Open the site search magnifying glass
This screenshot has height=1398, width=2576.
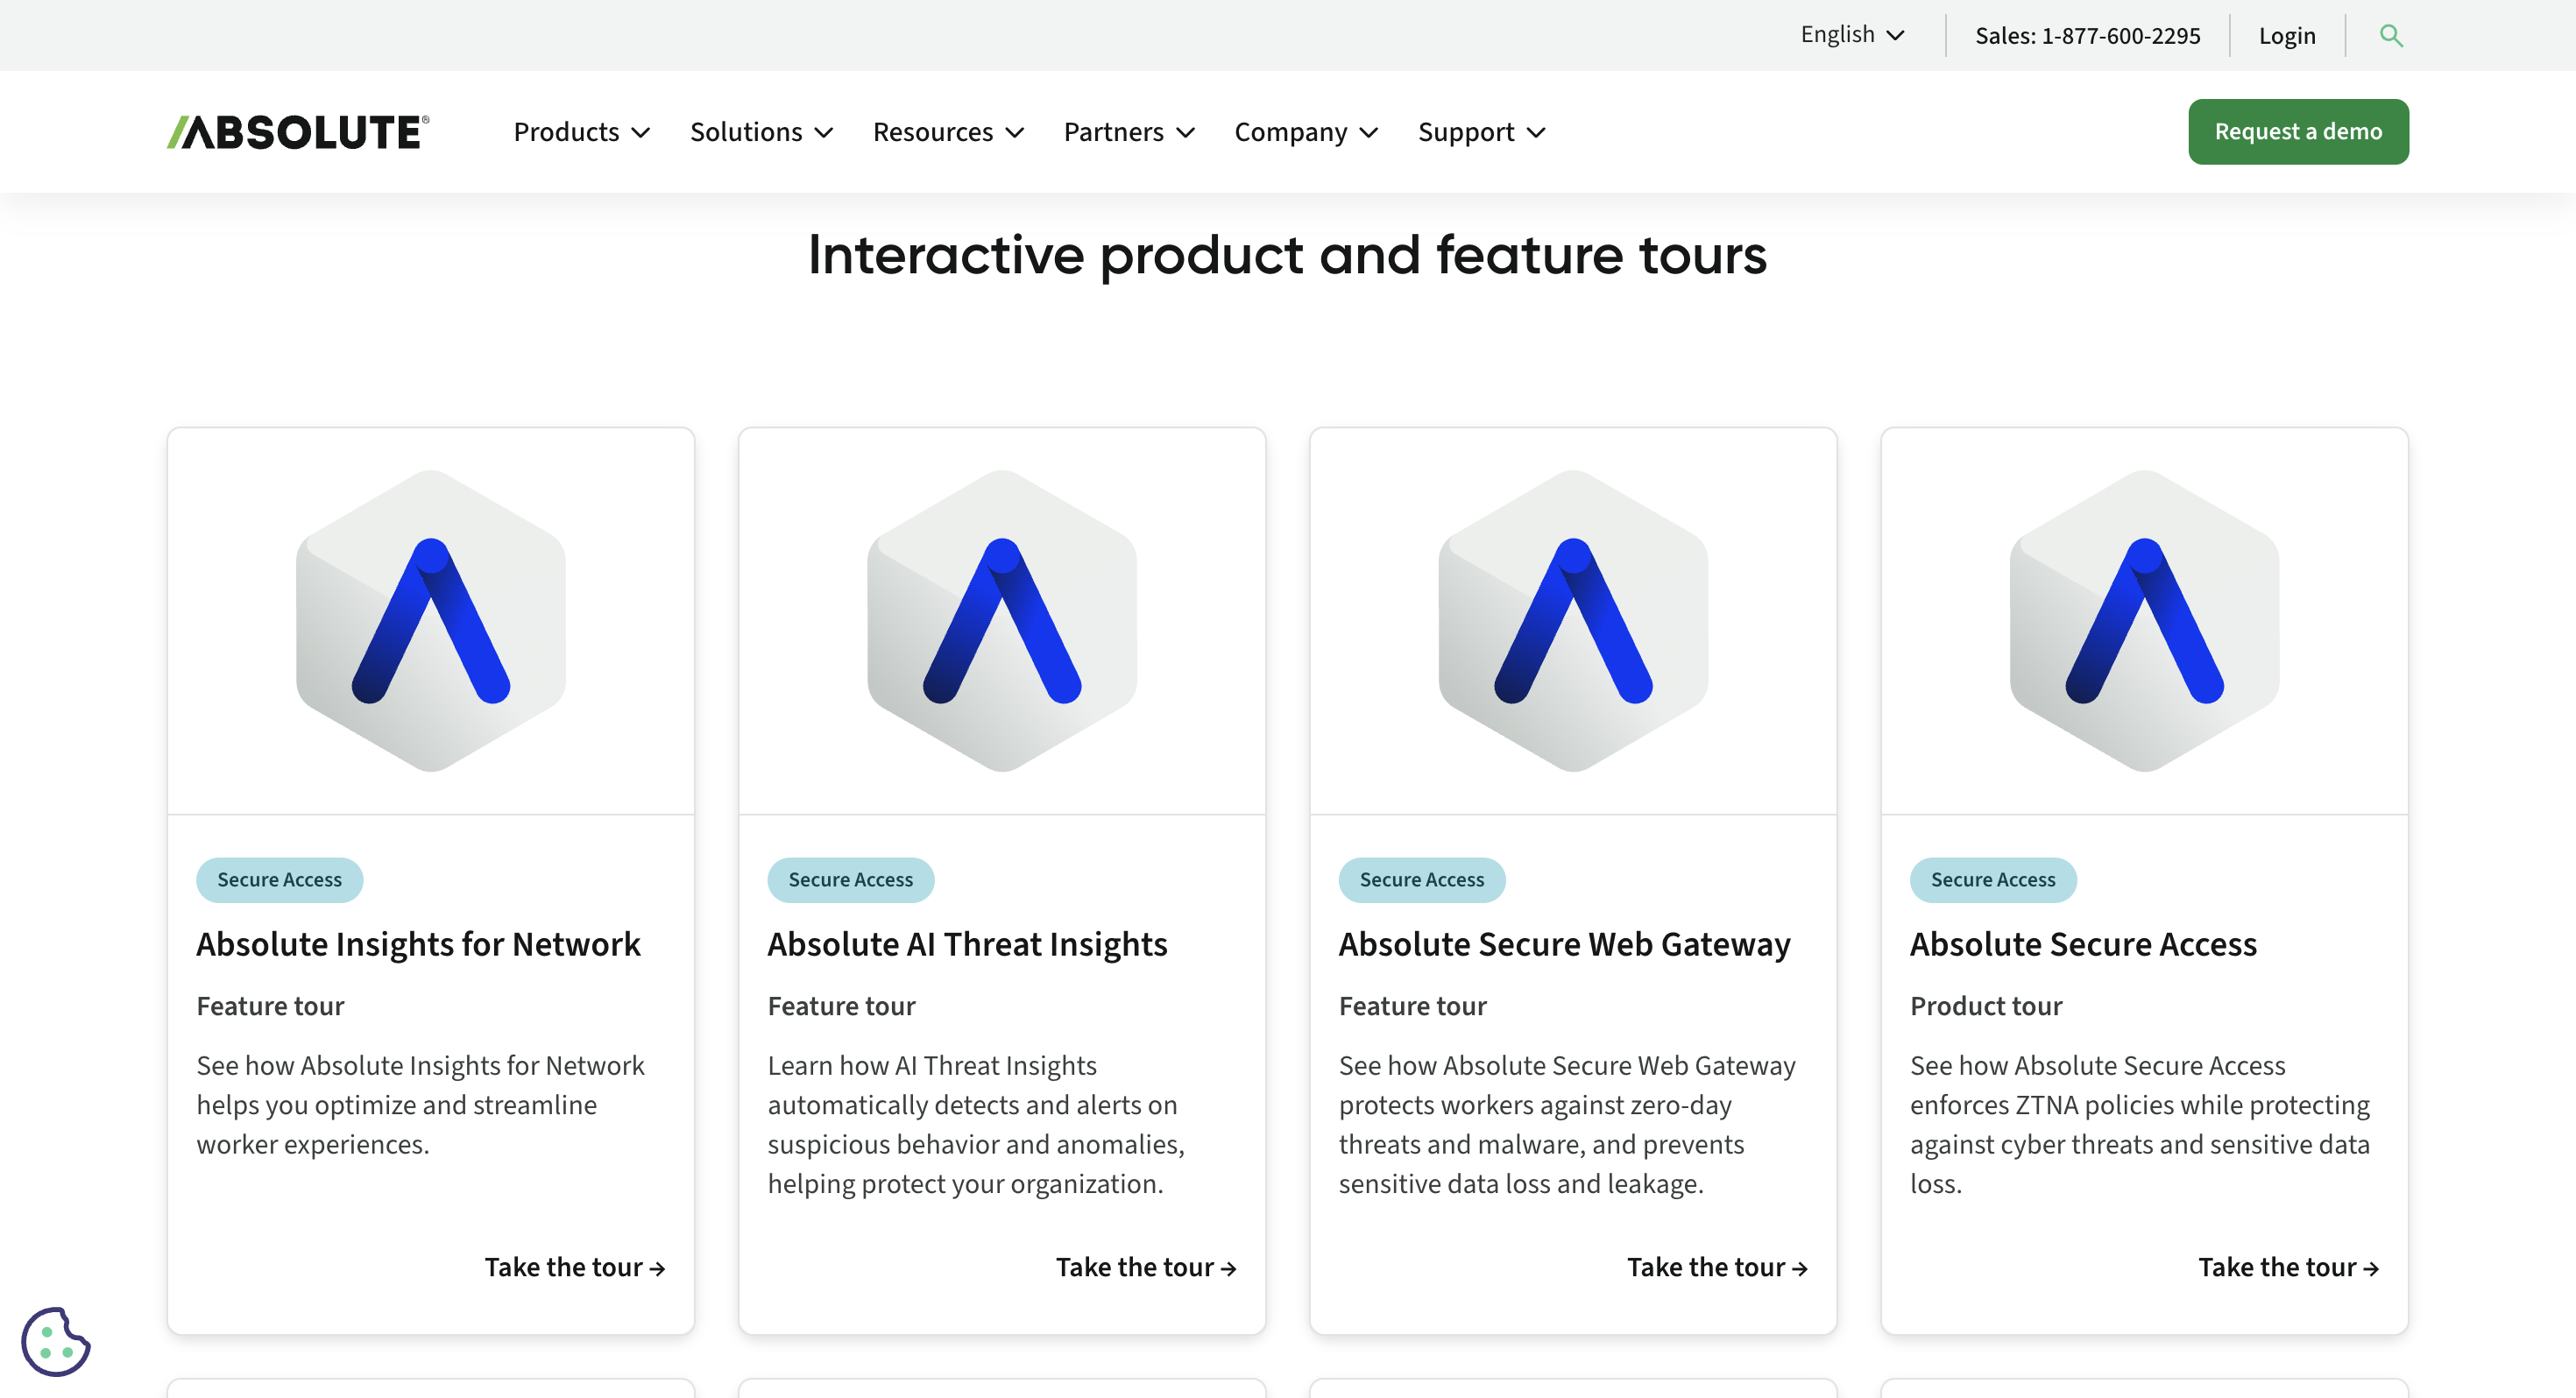(x=2391, y=35)
